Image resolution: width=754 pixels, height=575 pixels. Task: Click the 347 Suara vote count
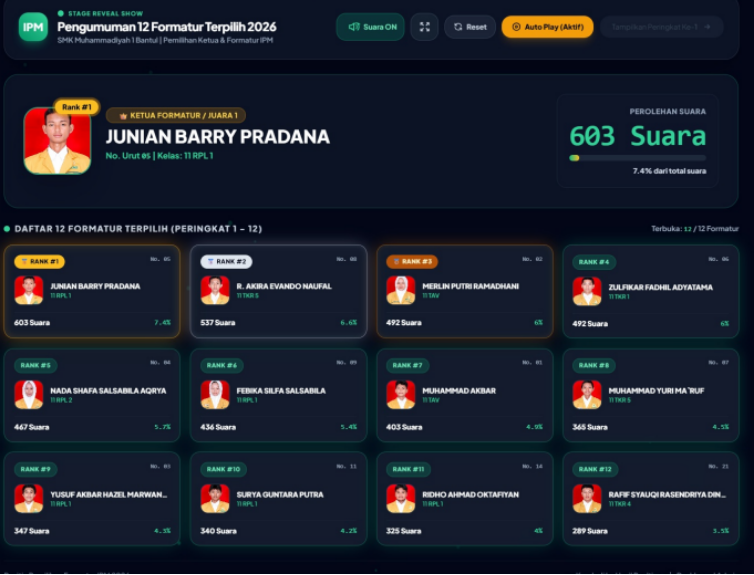tap(32, 531)
